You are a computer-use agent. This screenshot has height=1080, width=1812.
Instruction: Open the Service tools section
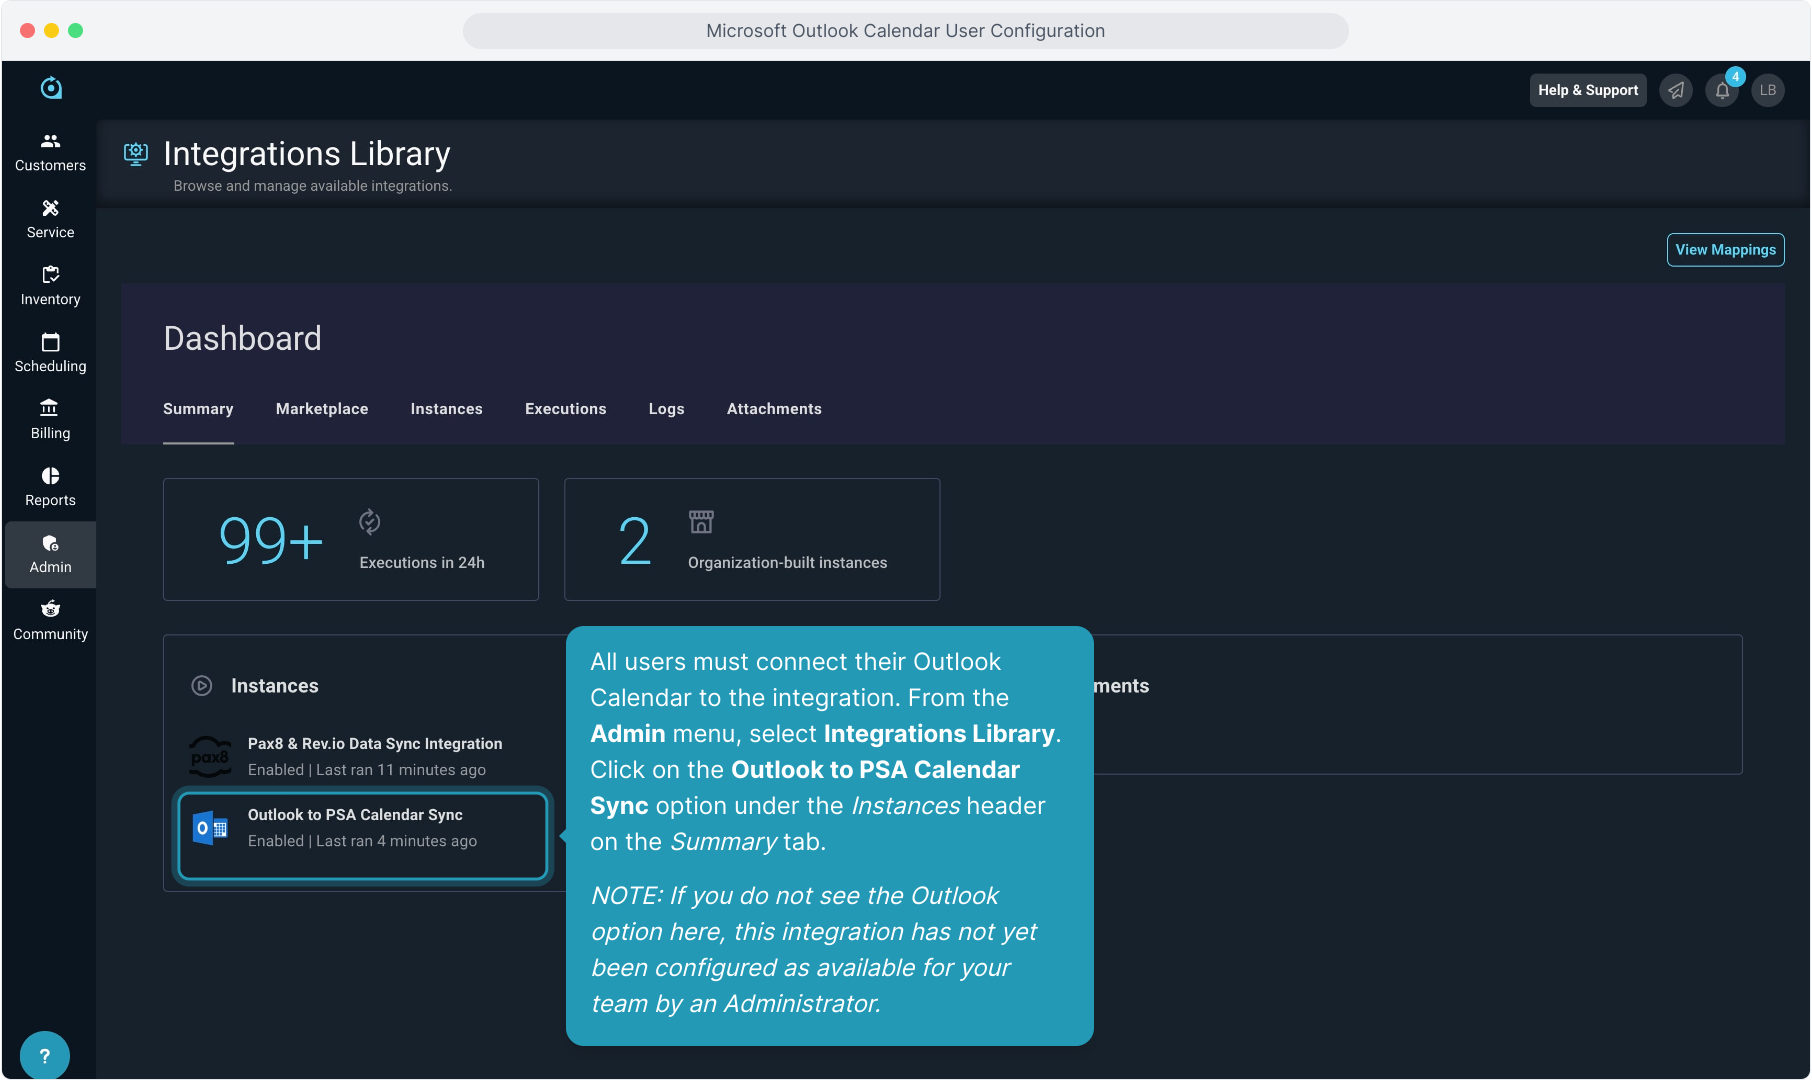click(x=50, y=219)
